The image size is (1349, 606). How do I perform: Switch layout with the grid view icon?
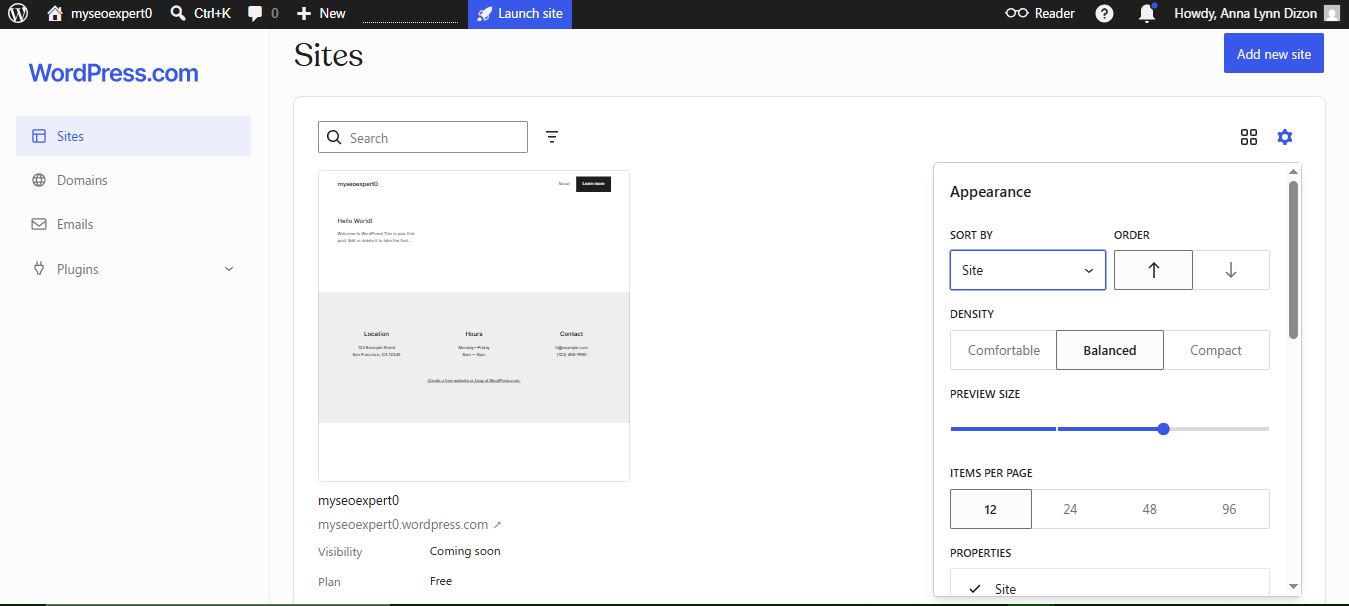[x=1249, y=137]
